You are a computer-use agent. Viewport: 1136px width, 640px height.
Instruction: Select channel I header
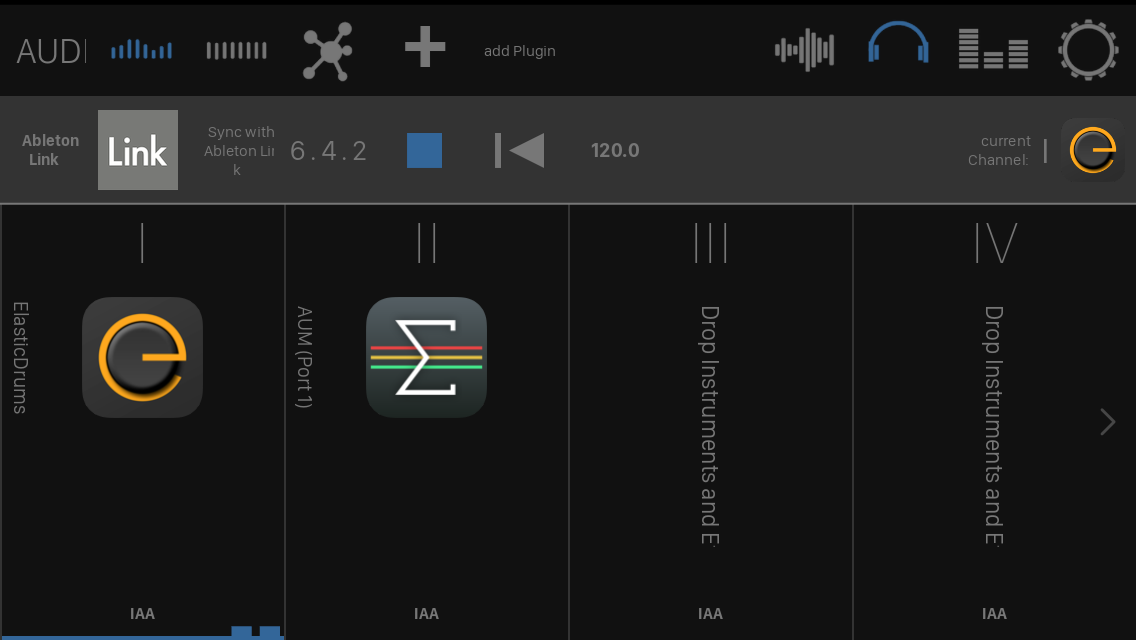(142, 242)
